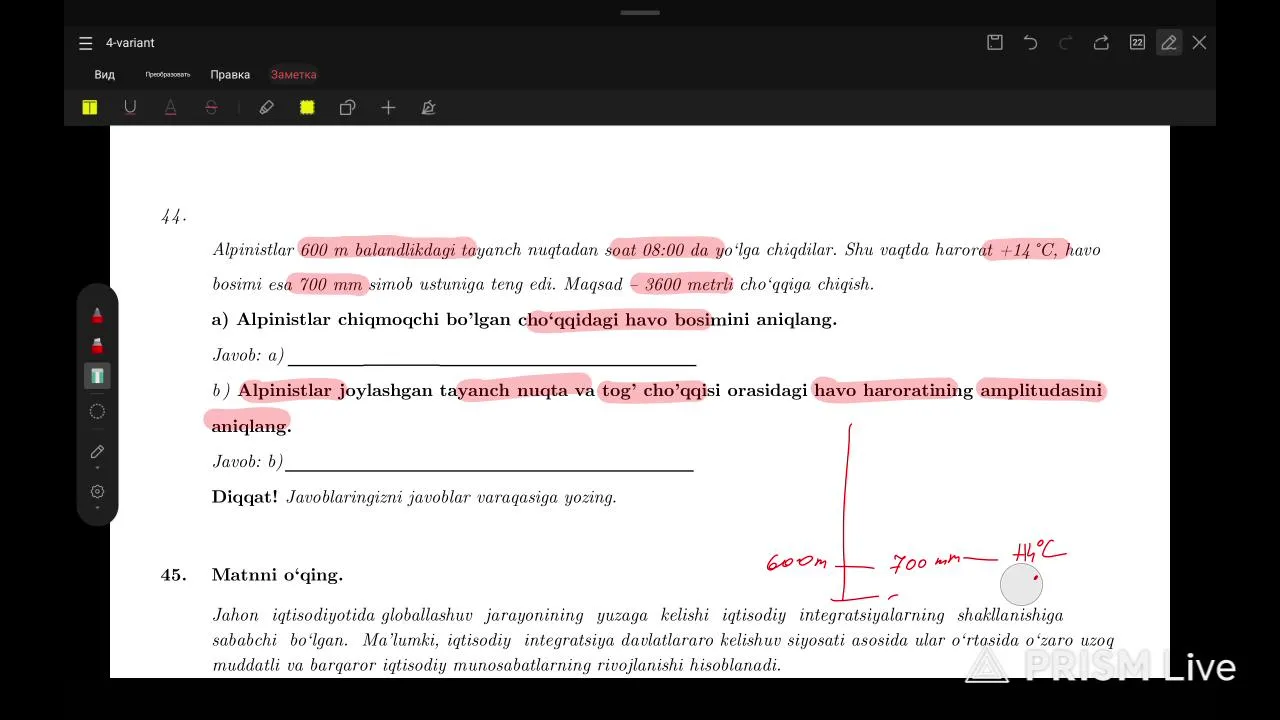Toggle the annotation pen mode icon
The height and width of the screenshot is (720, 1280).
tap(1168, 42)
